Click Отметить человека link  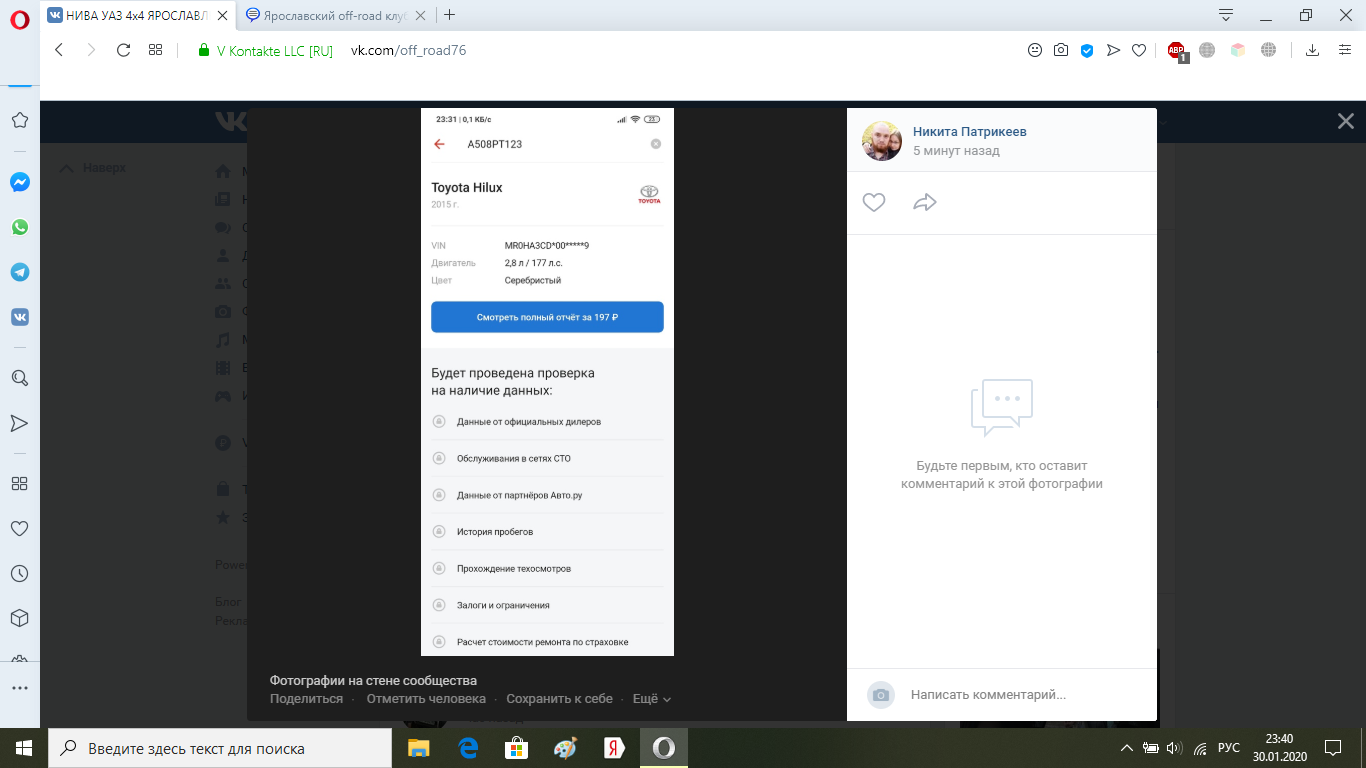tap(426, 699)
